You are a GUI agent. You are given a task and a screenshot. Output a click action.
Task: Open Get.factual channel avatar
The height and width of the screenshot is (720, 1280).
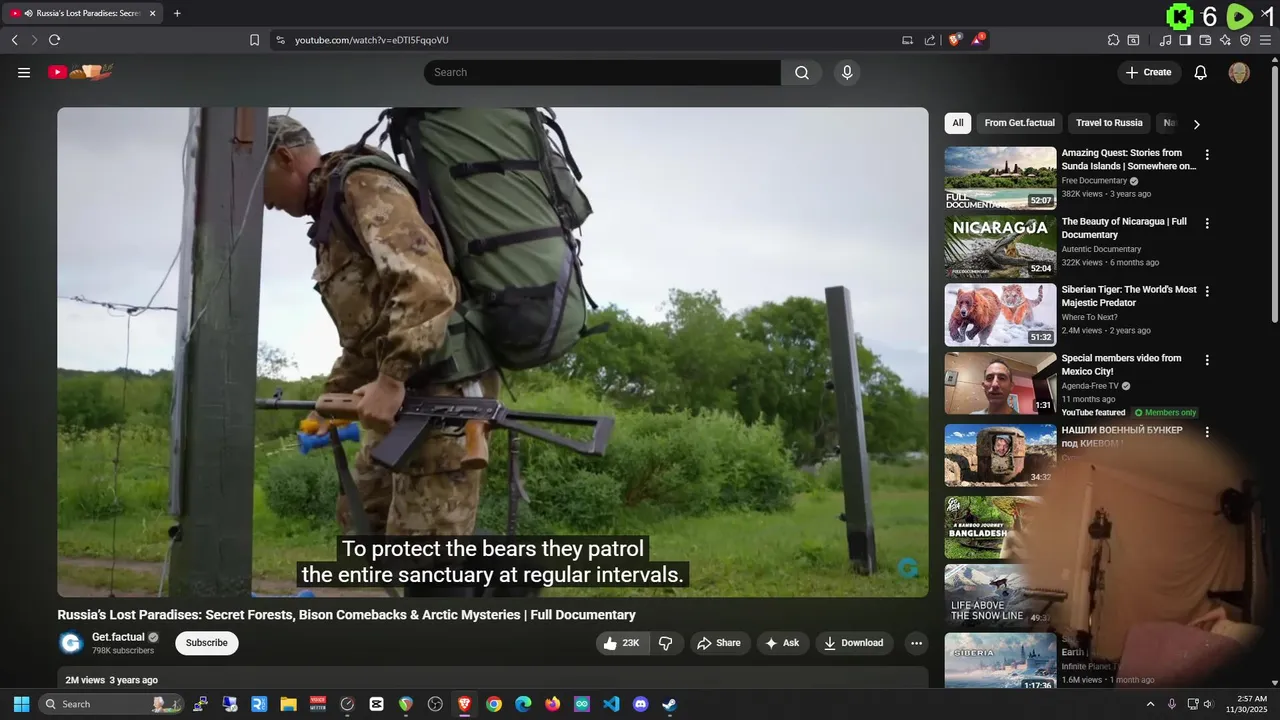70,643
